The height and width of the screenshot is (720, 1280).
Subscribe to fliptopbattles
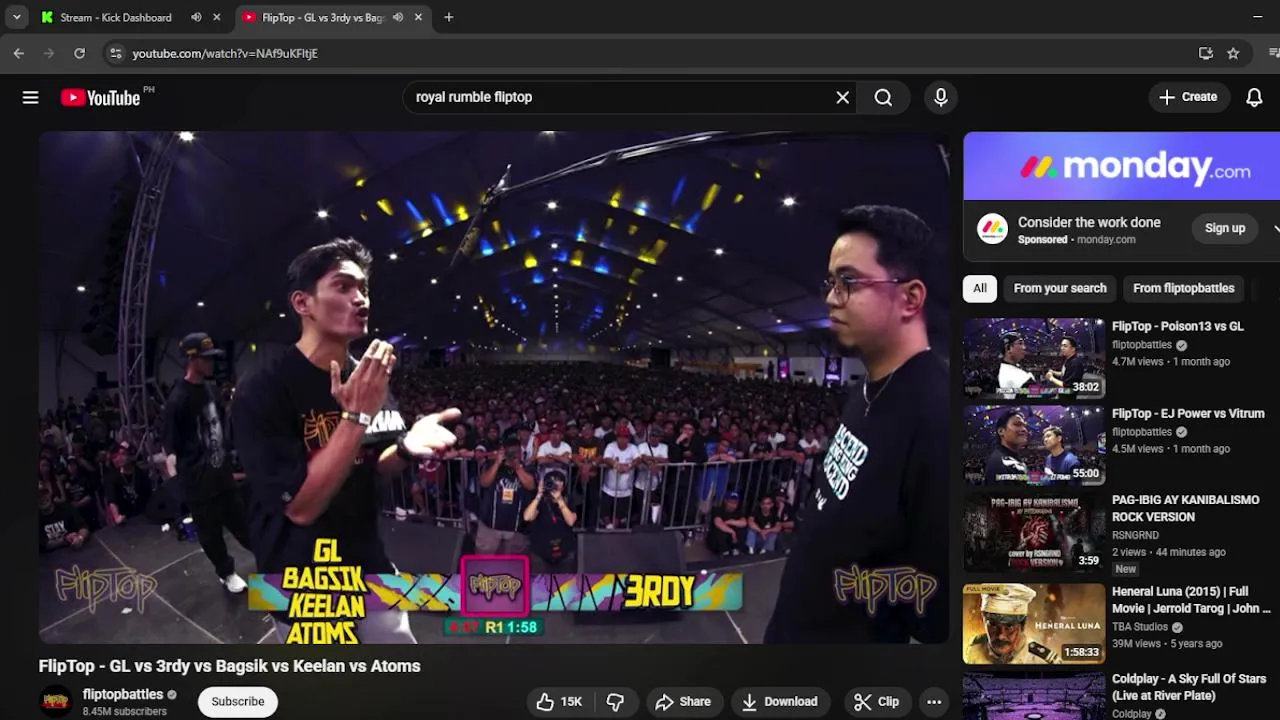[x=238, y=701]
